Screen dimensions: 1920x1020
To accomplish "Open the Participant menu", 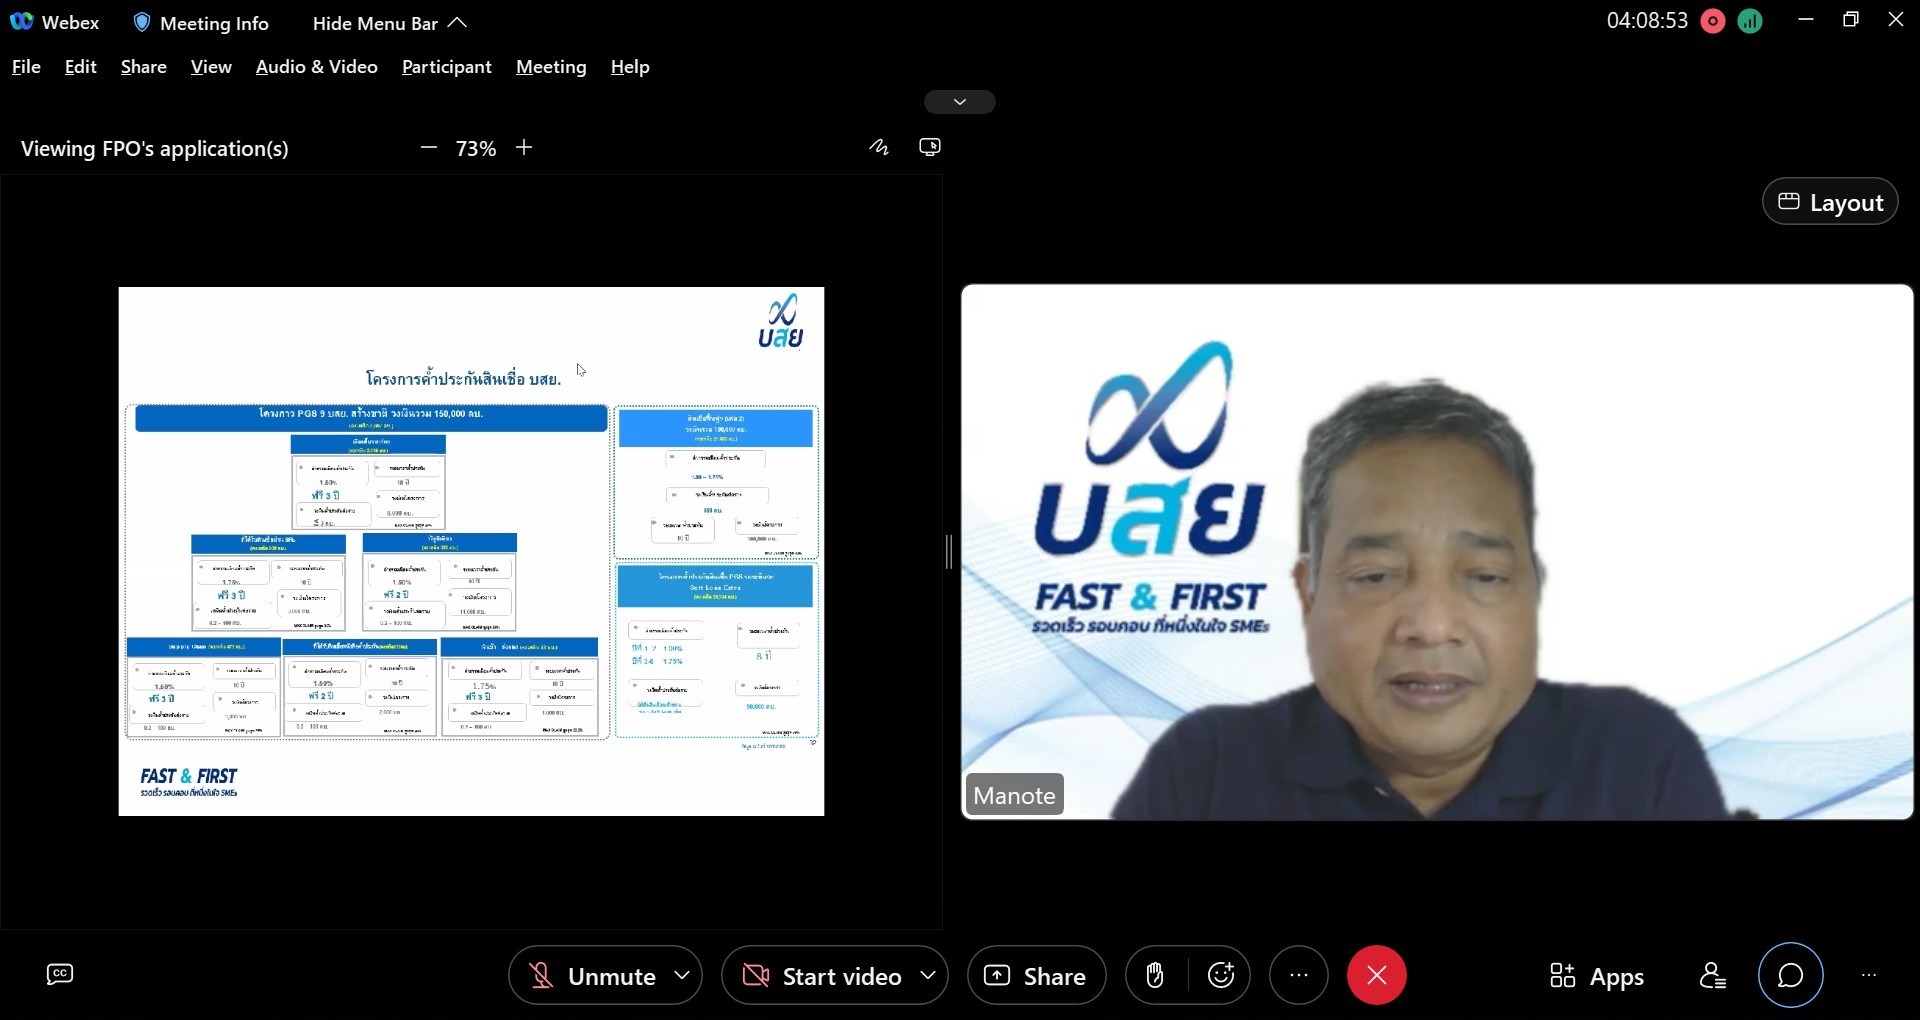I will click(446, 67).
